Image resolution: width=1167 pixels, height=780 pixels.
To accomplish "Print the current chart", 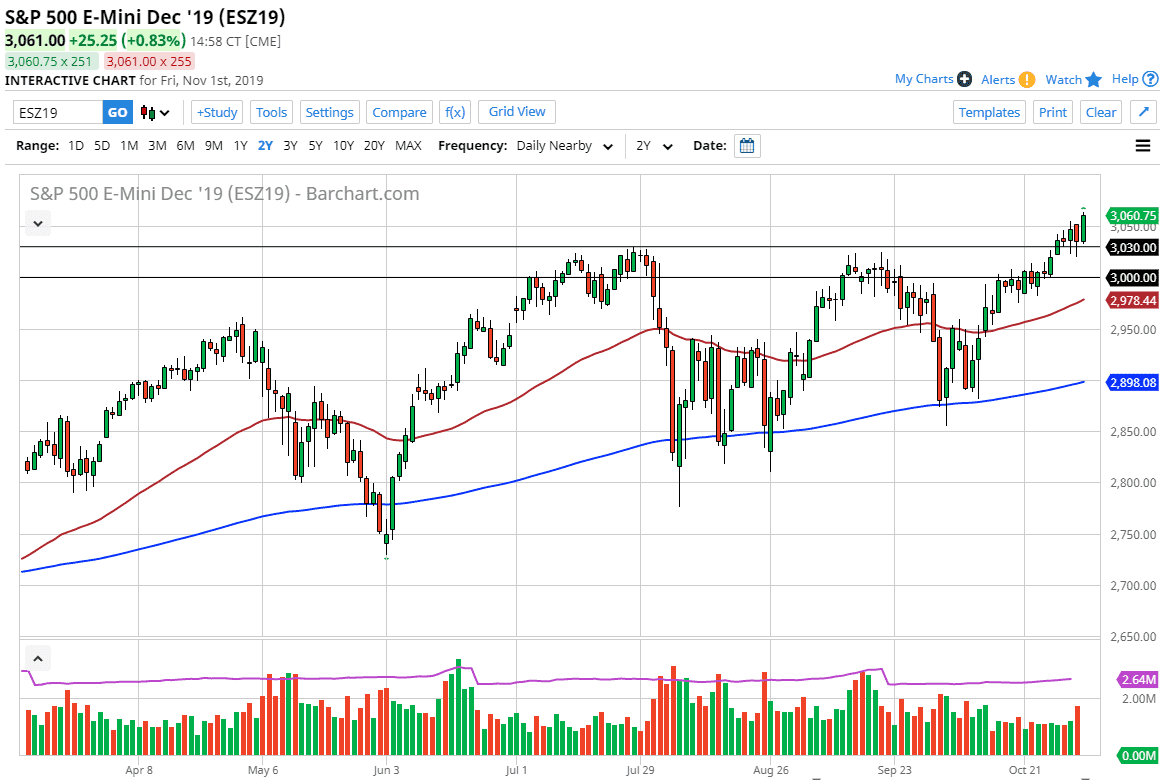I will point(1052,112).
